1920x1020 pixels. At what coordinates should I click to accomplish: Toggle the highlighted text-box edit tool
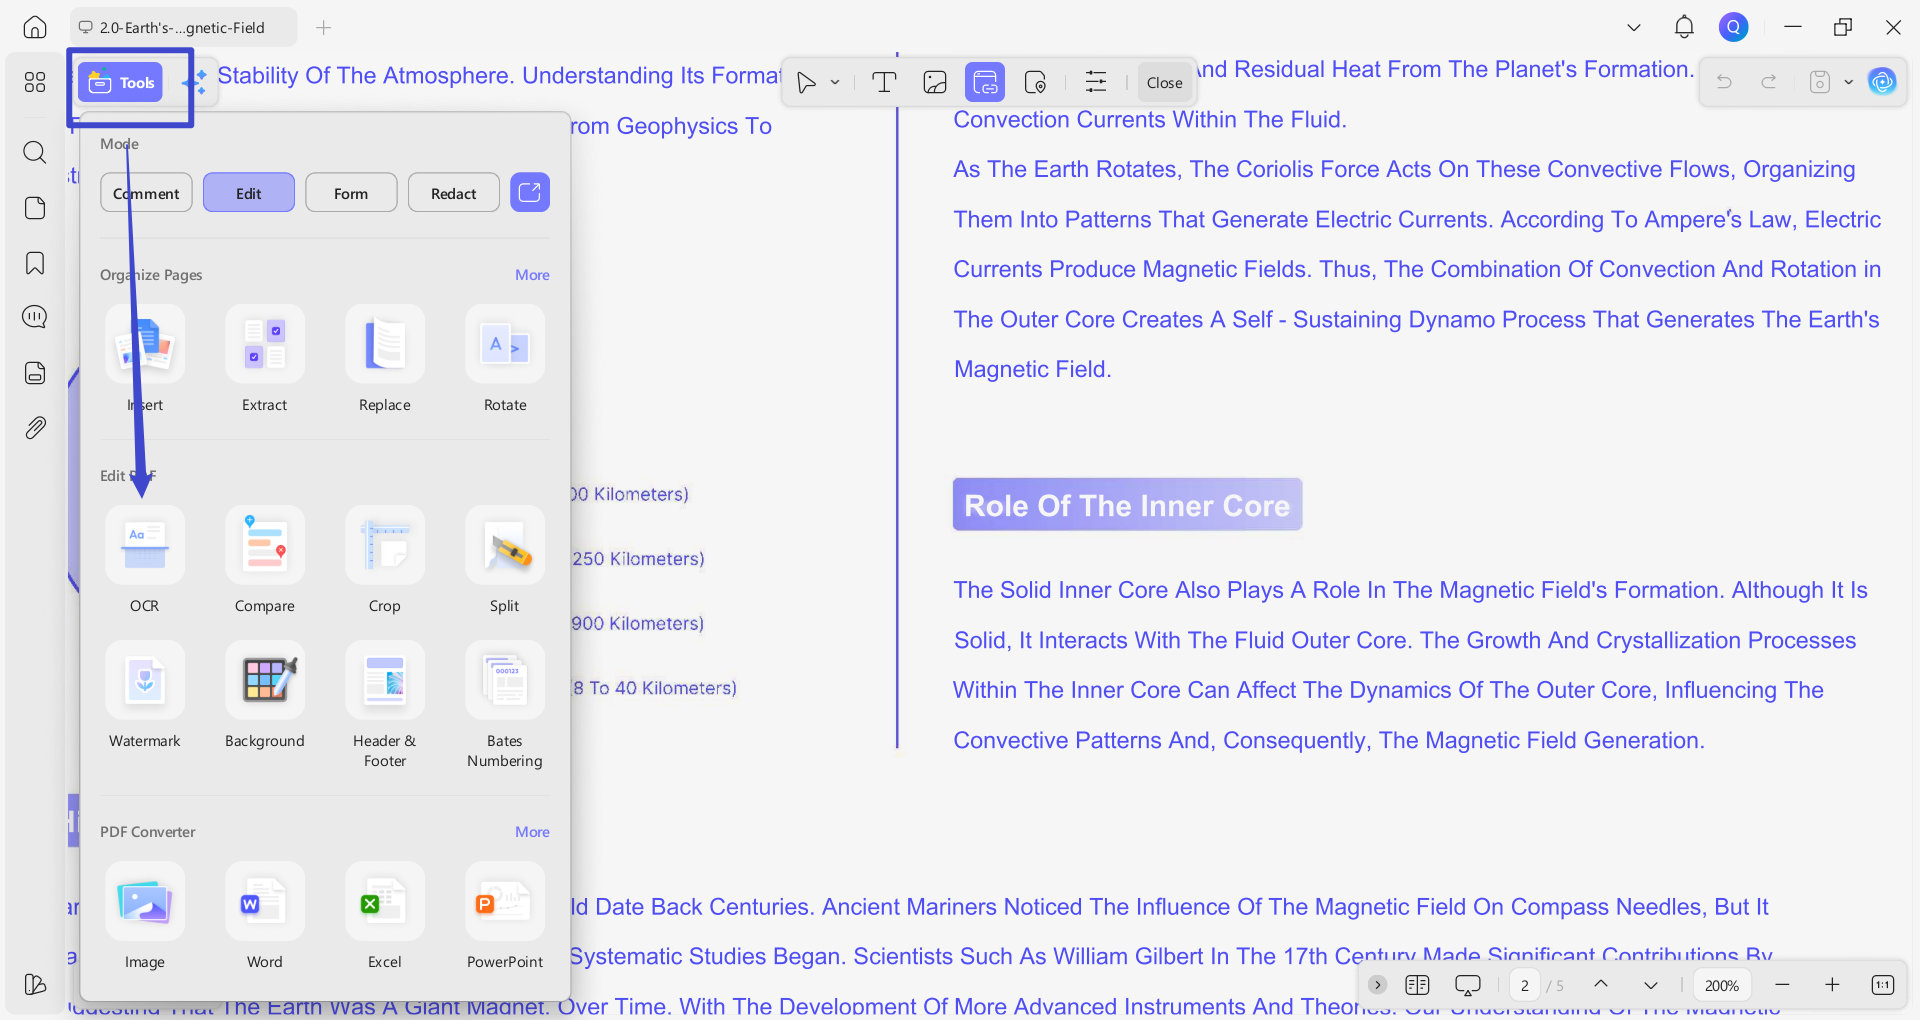coord(985,82)
